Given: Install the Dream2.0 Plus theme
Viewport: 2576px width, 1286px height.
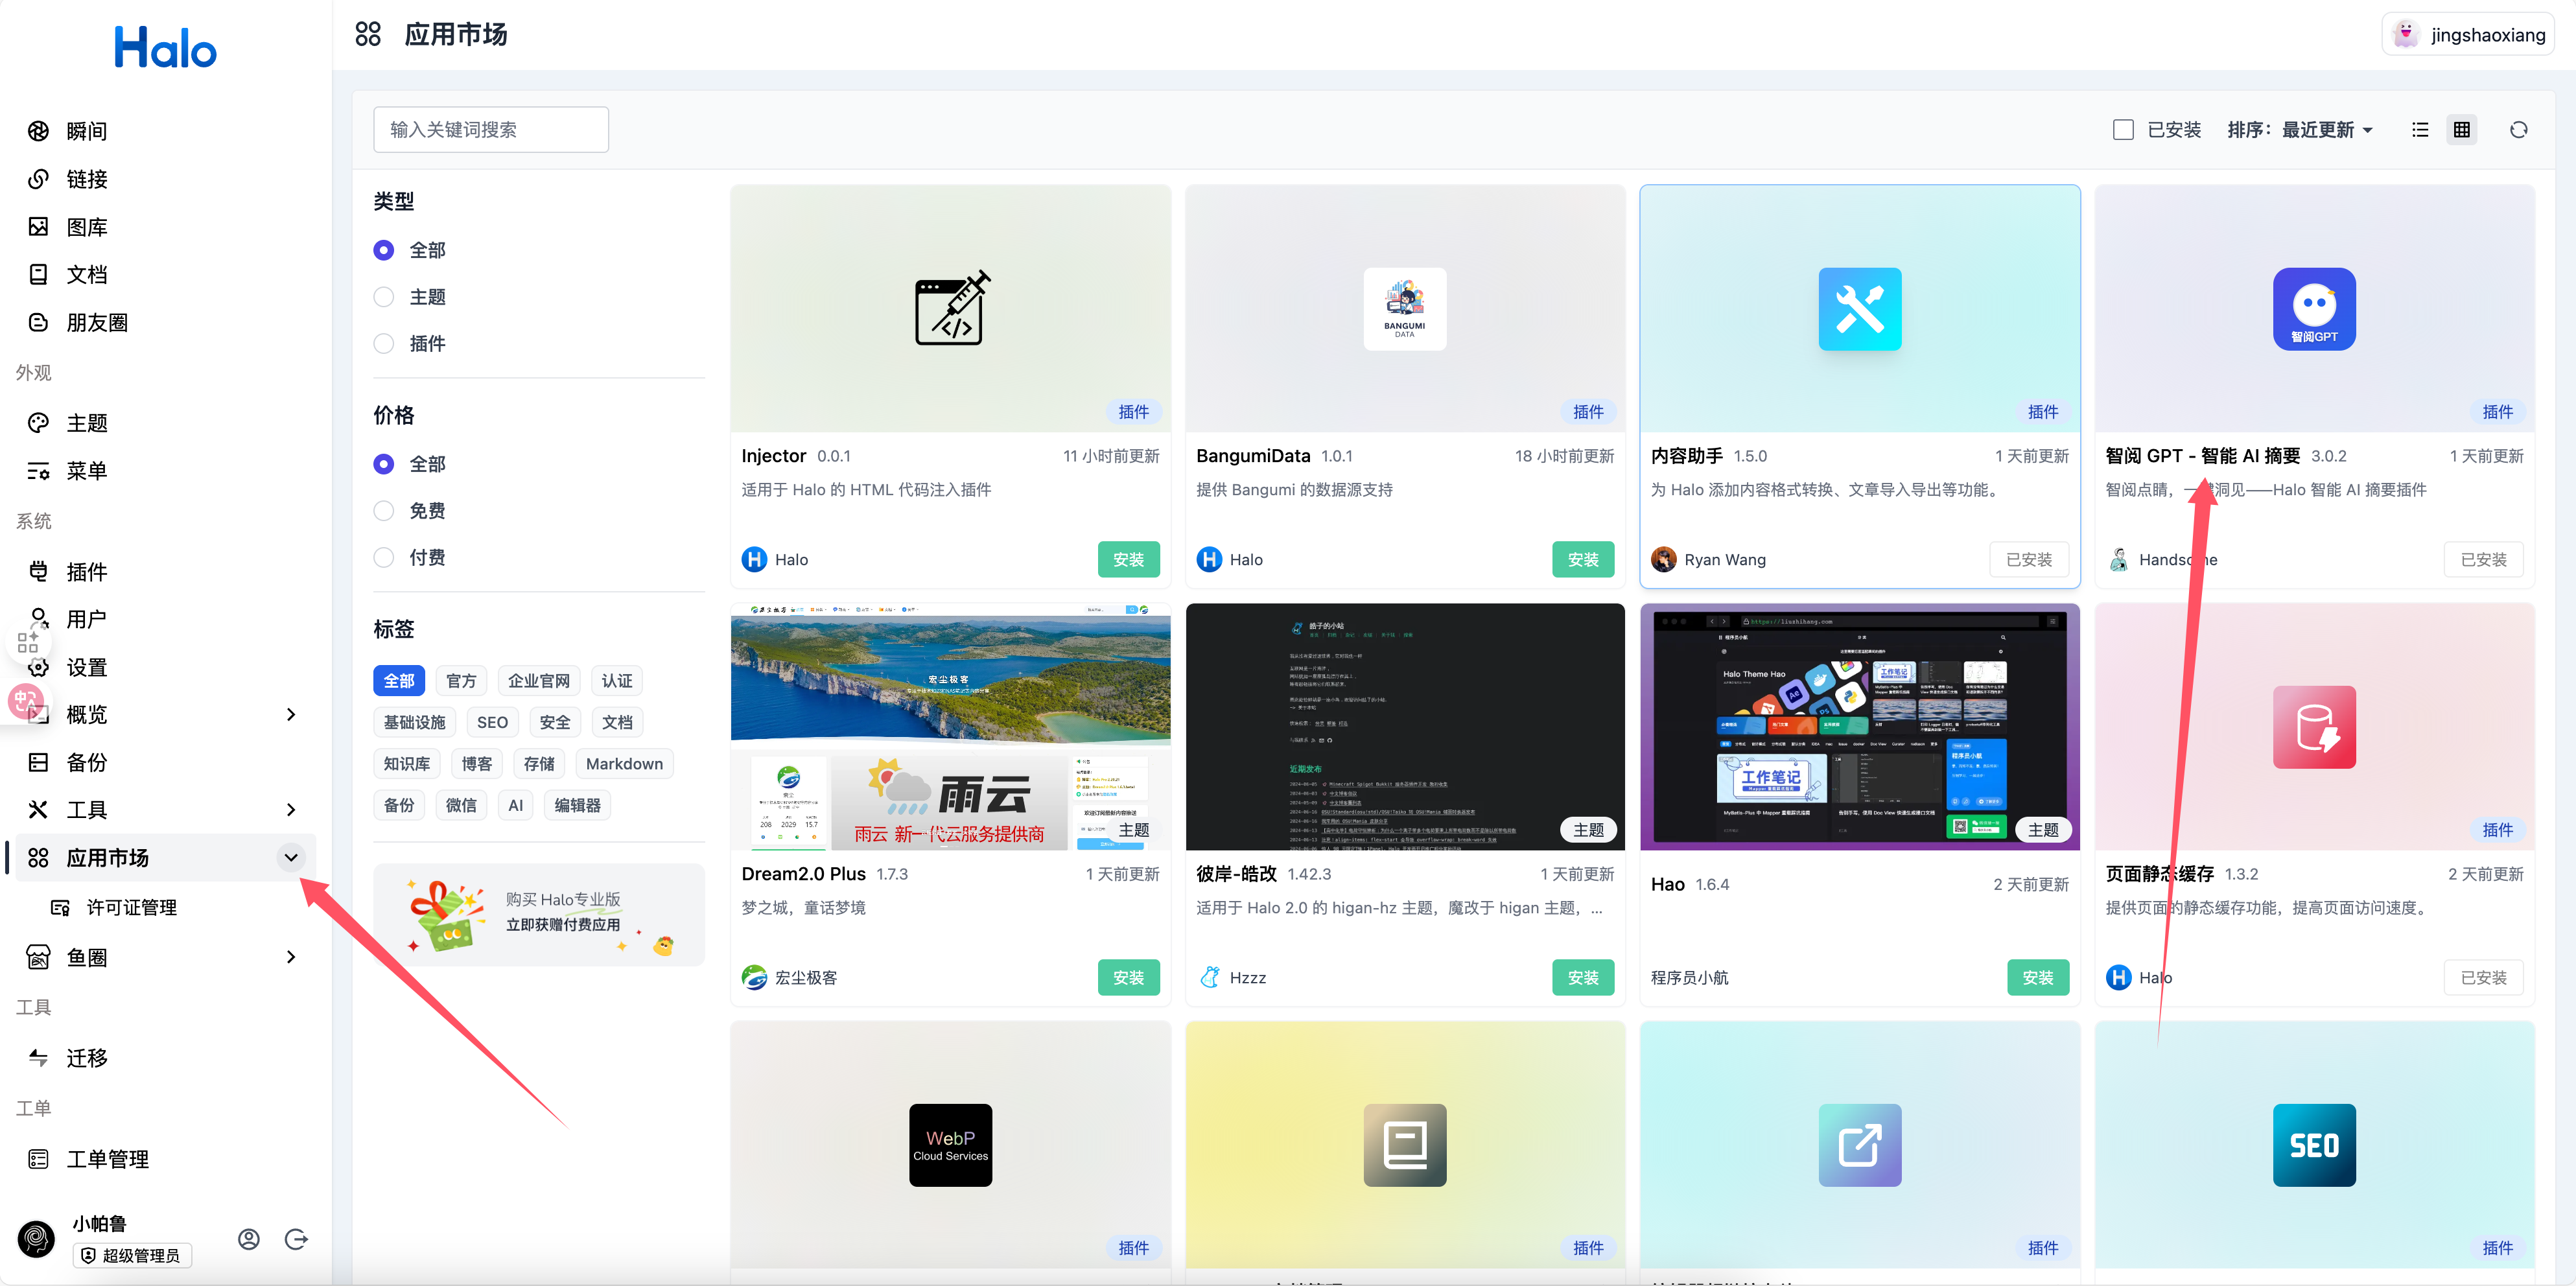Looking at the screenshot, I should [1128, 978].
